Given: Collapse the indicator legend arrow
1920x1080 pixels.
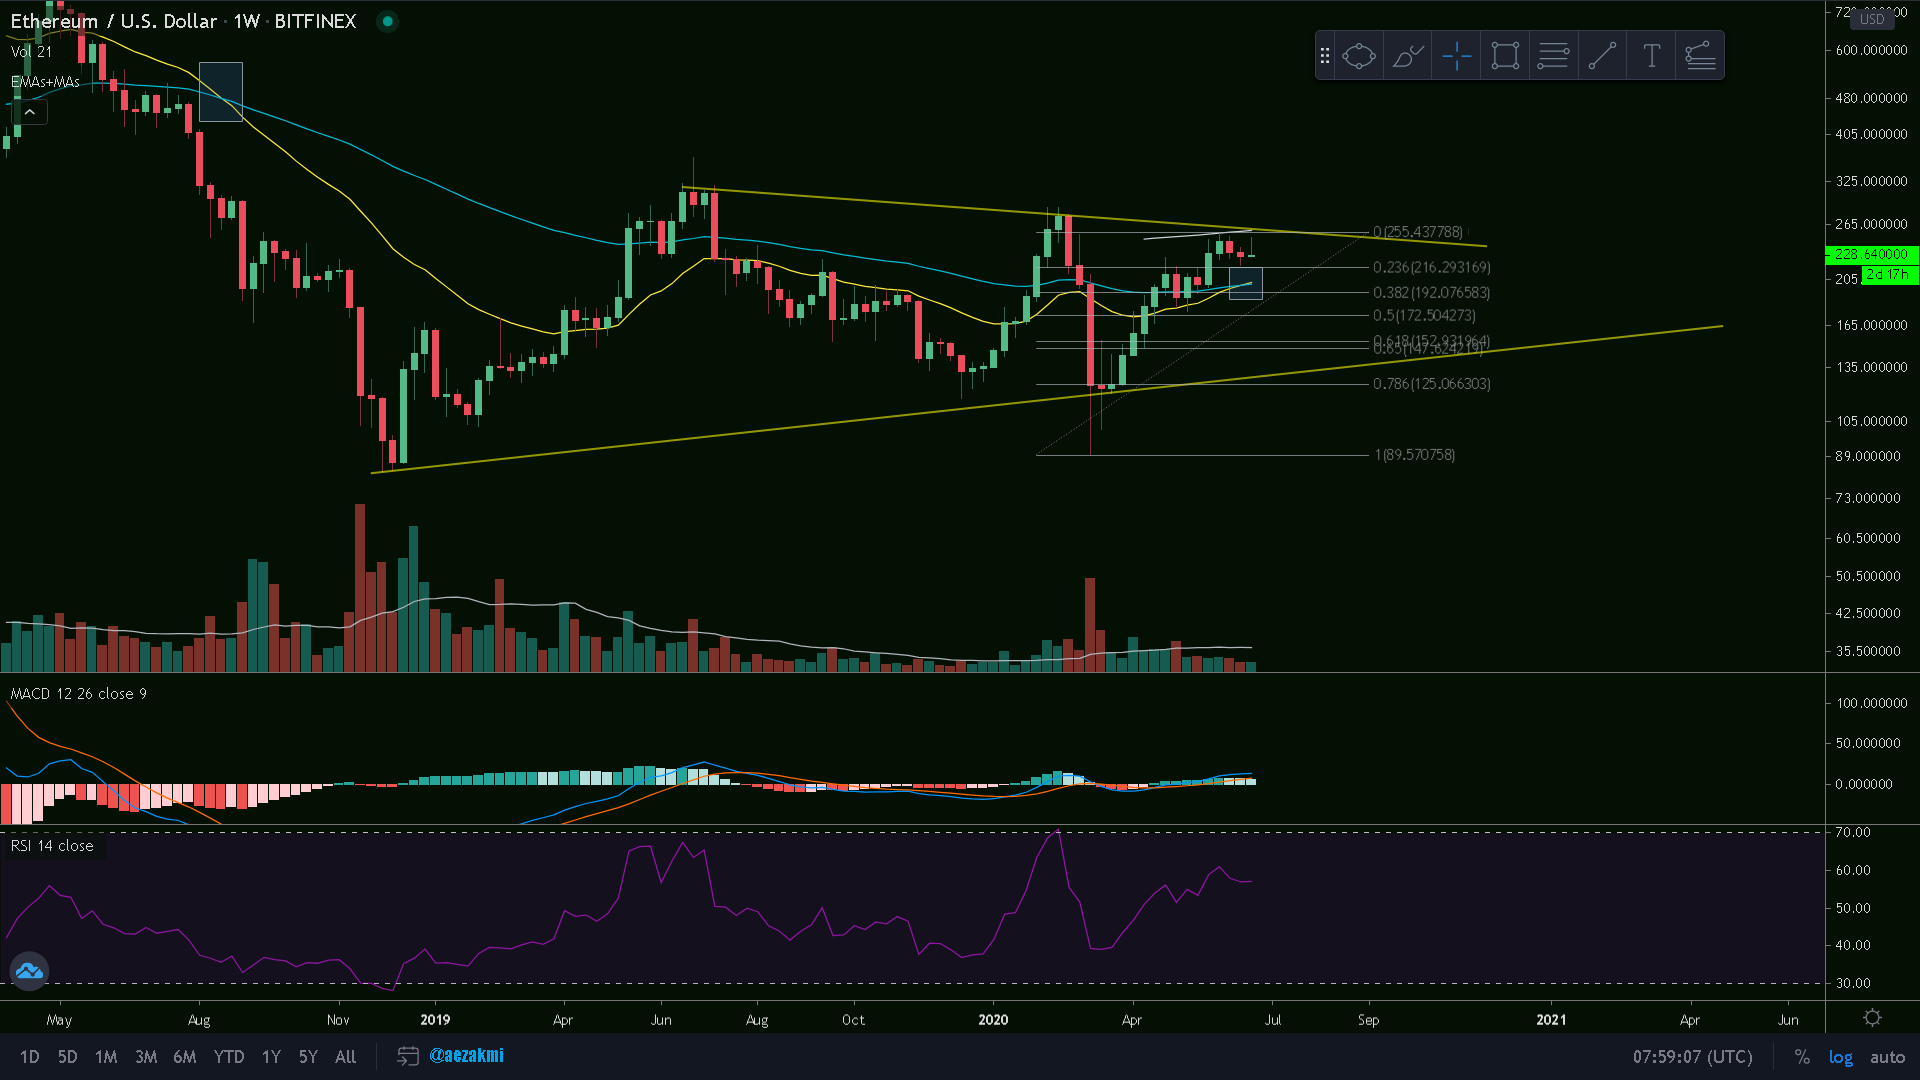Looking at the screenshot, I should click(30, 113).
